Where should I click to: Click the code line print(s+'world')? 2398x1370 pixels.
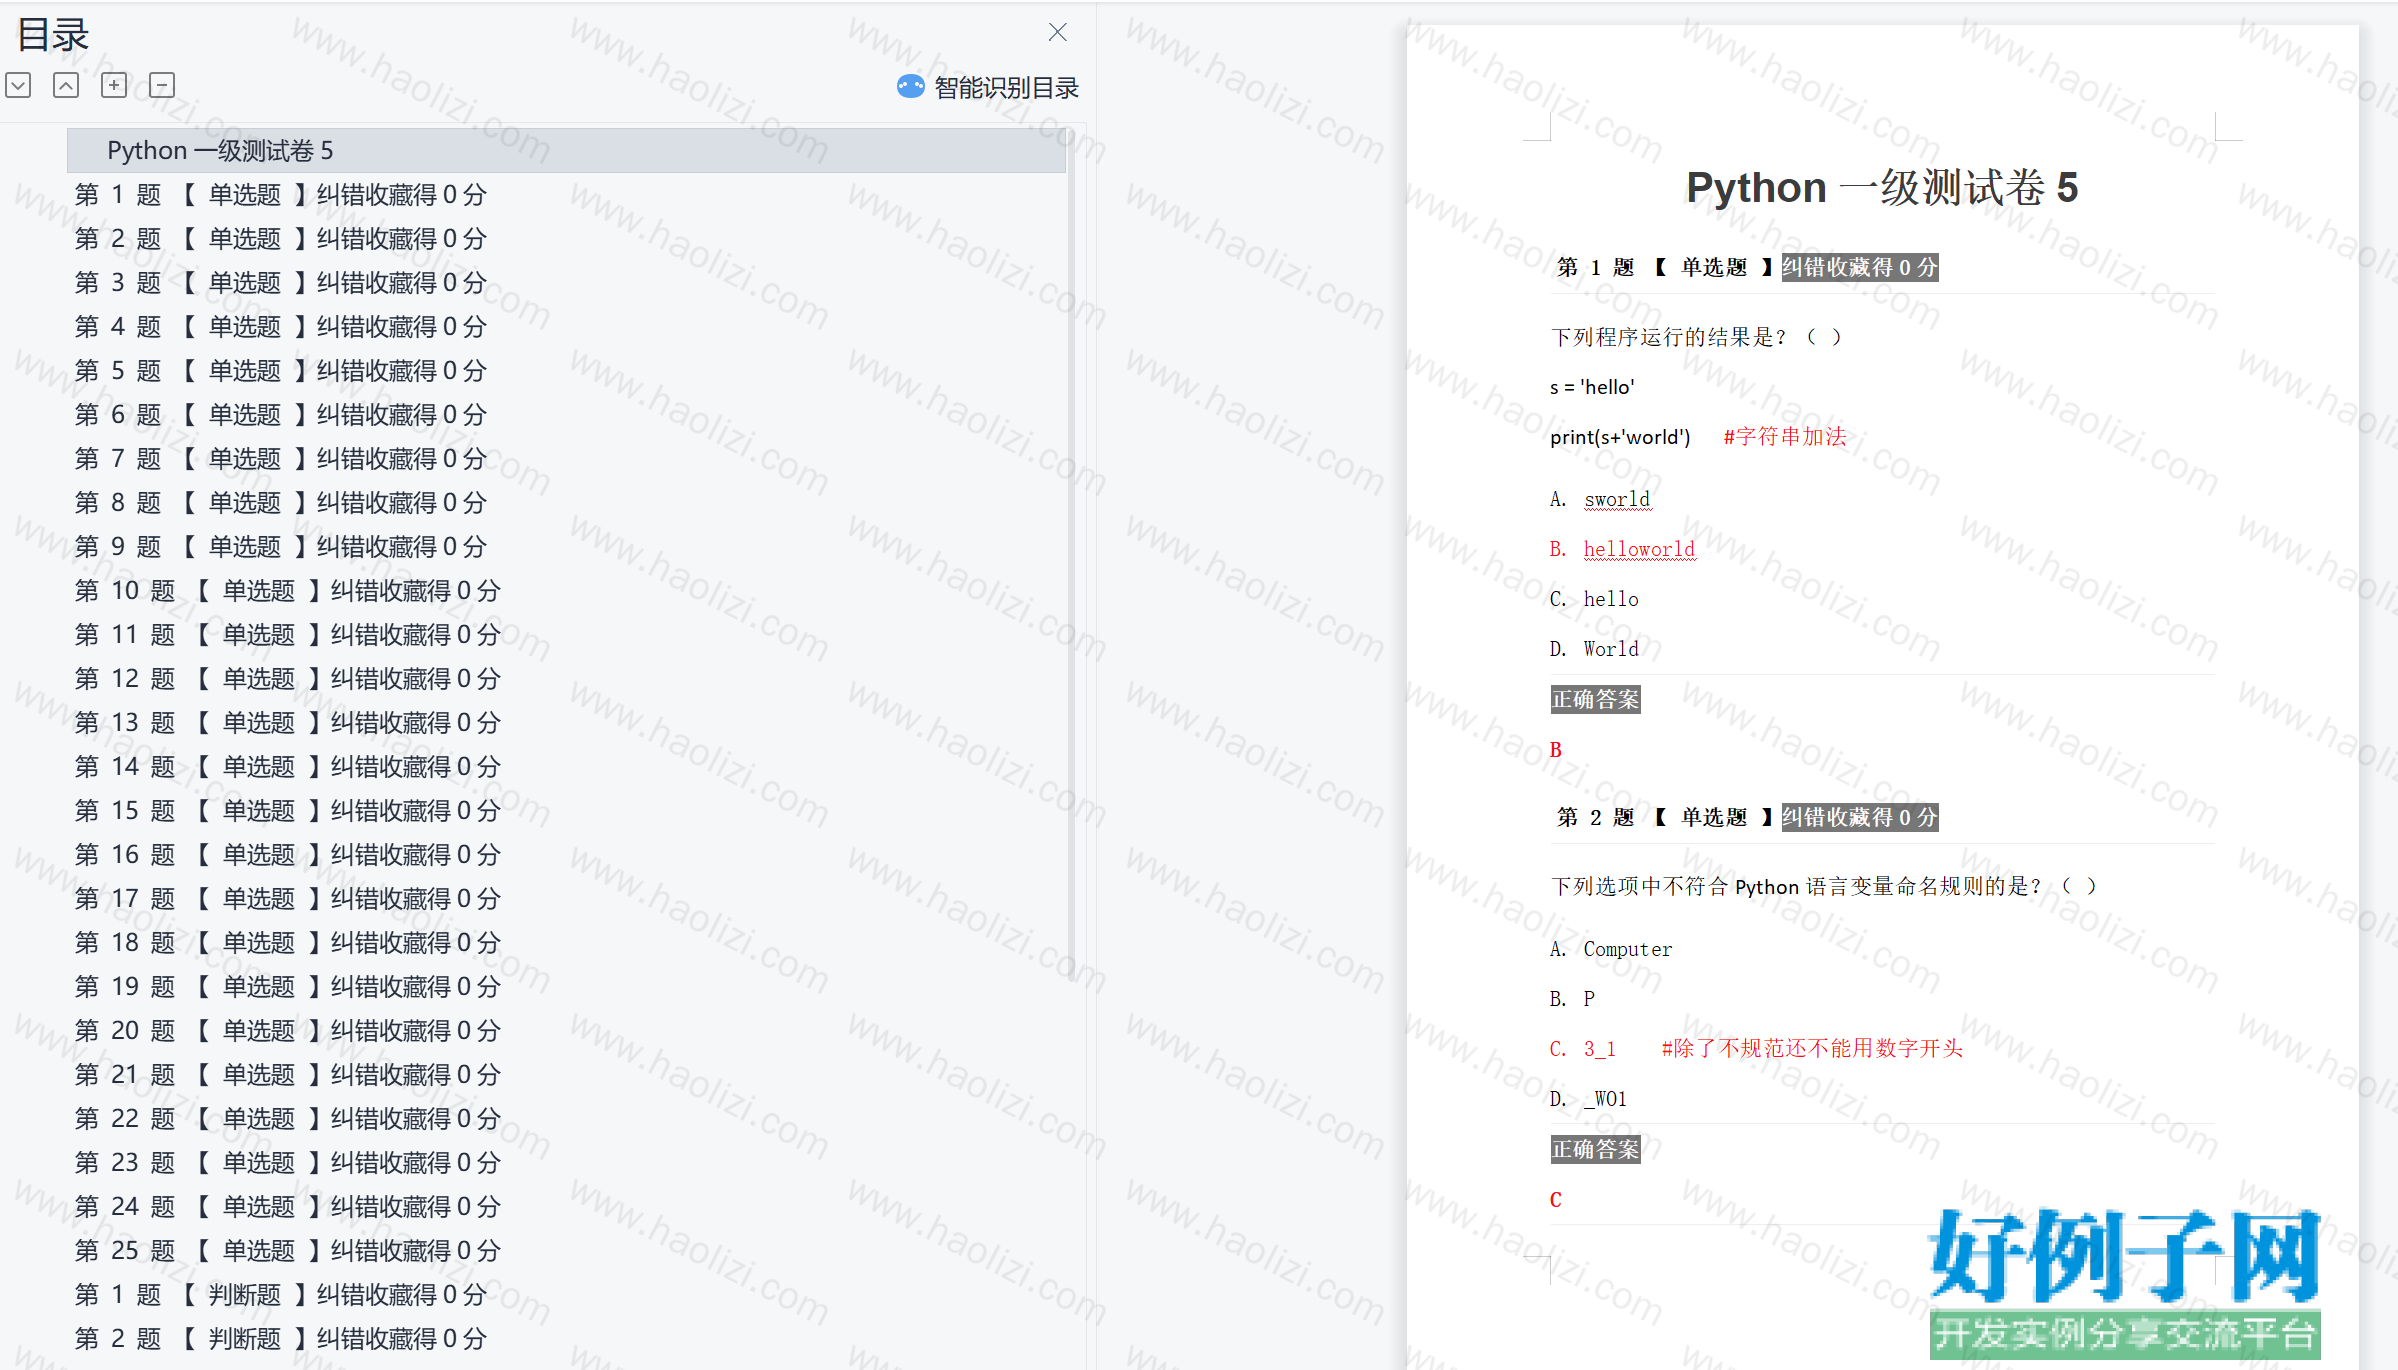pos(1620,437)
